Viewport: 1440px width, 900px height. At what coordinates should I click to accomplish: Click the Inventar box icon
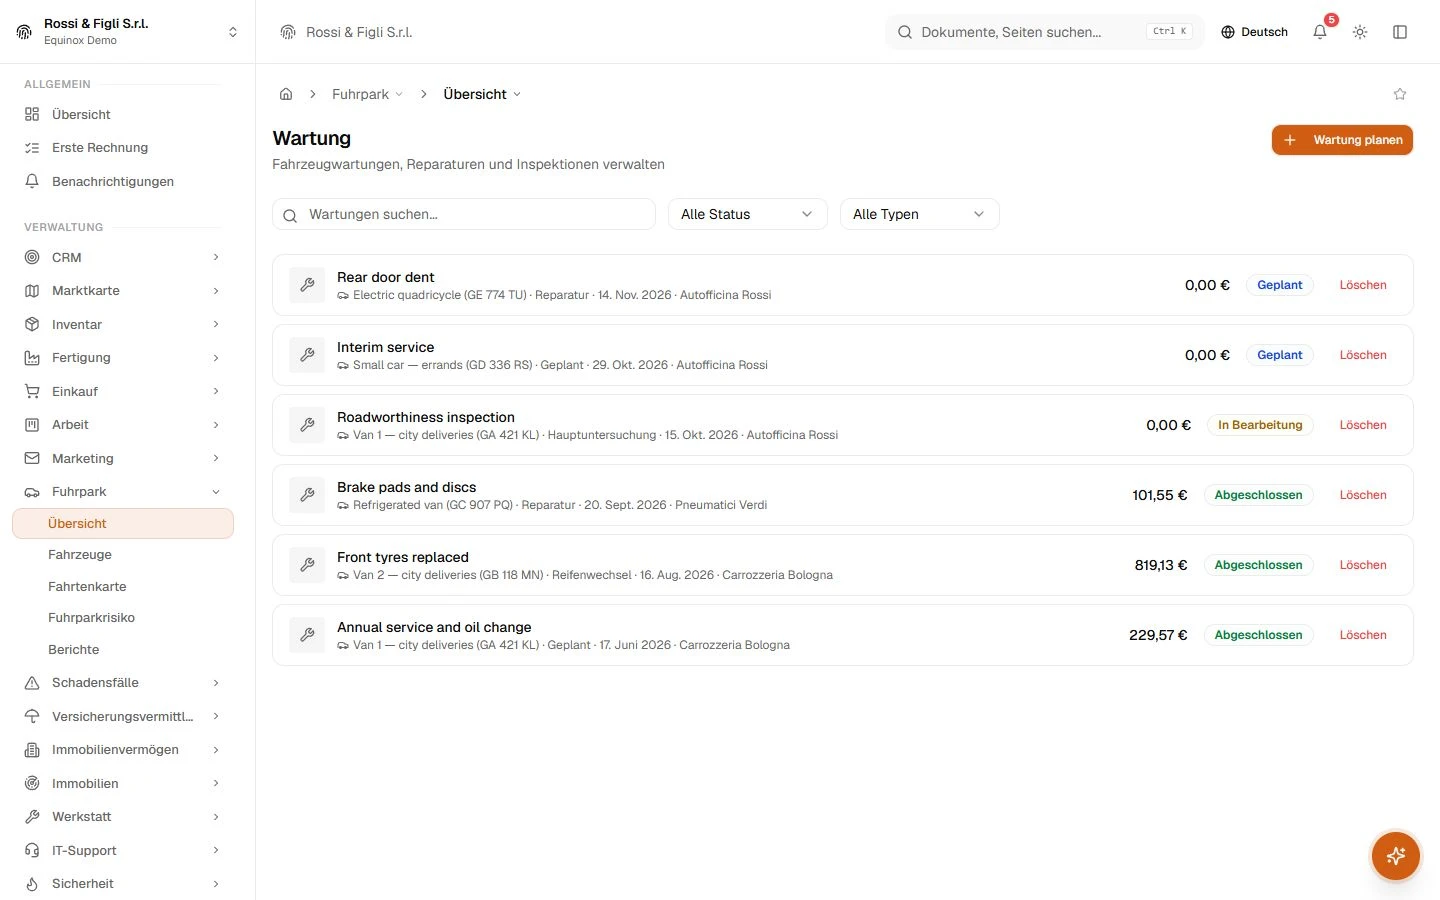tap(32, 324)
